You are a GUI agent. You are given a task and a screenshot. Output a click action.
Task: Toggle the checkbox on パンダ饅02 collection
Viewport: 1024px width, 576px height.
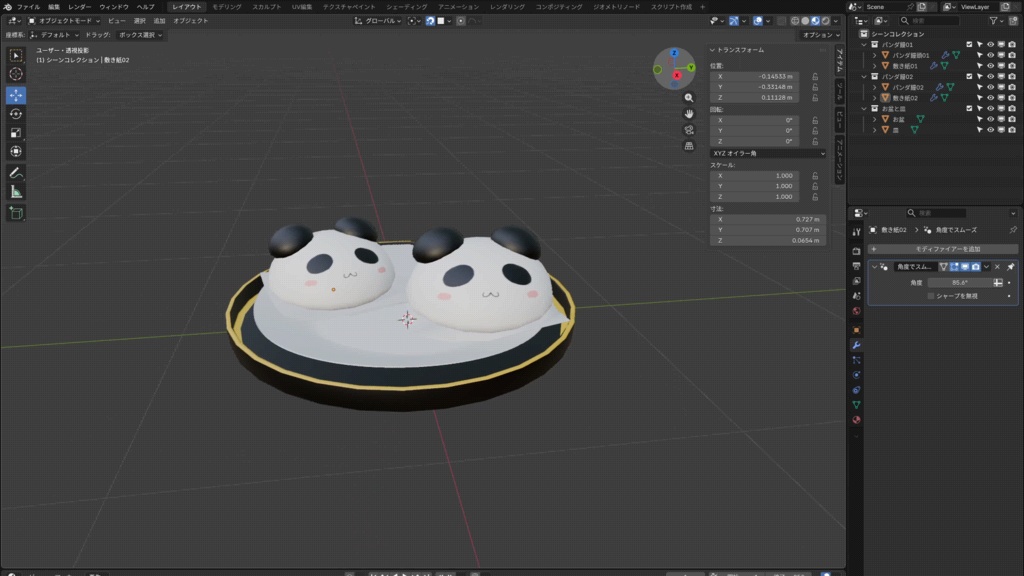(969, 77)
